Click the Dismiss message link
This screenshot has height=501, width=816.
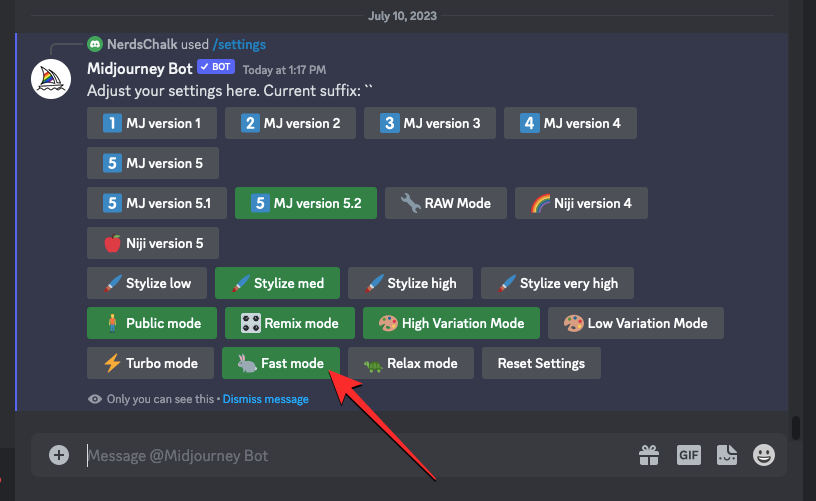265,399
